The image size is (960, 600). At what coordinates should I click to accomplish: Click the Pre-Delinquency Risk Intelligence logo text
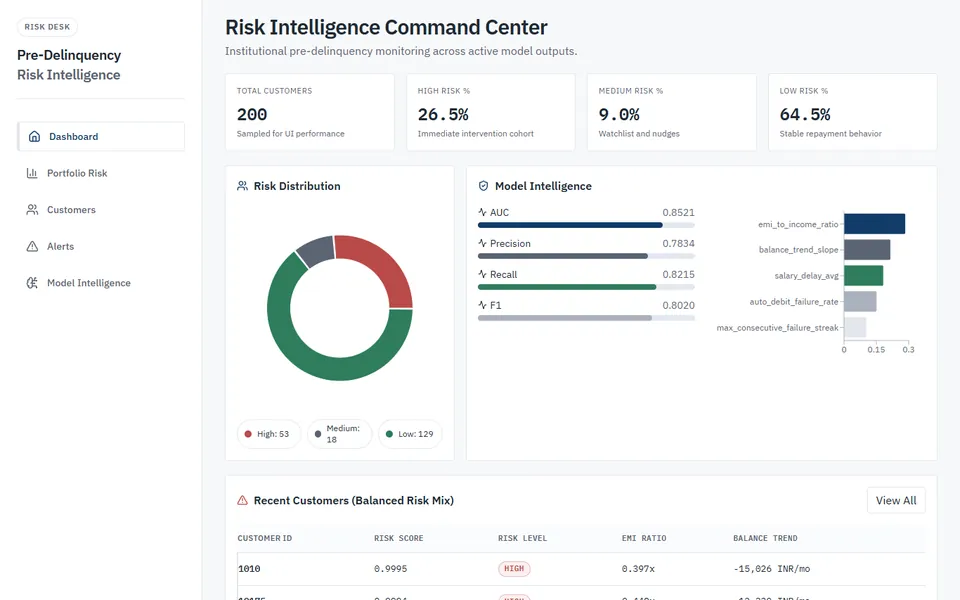pos(69,65)
